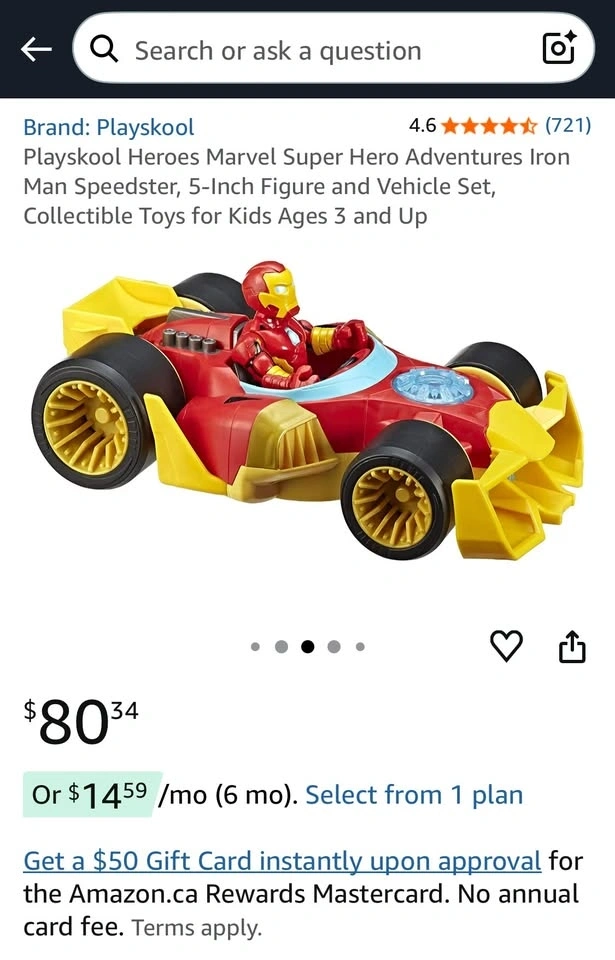Open the camera lens search icon
This screenshot has width=615, height=960.
click(559, 48)
